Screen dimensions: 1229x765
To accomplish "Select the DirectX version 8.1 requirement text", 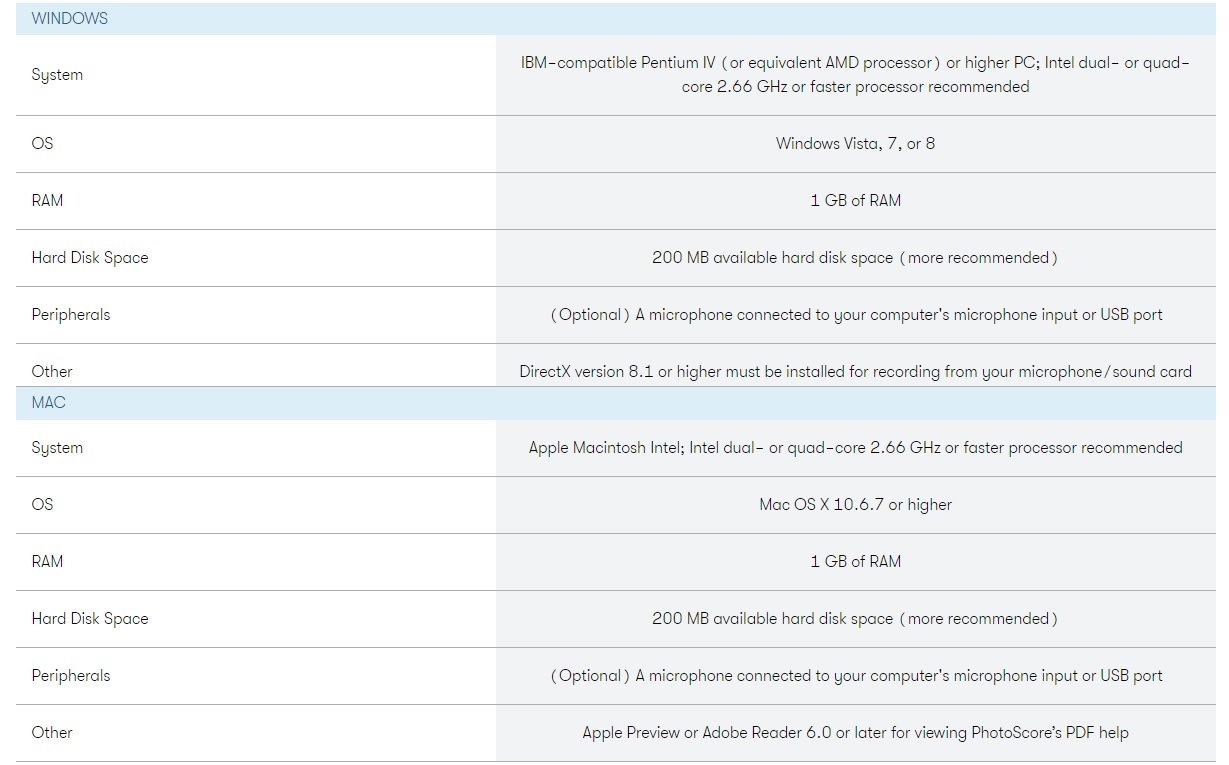I will pos(855,371).
